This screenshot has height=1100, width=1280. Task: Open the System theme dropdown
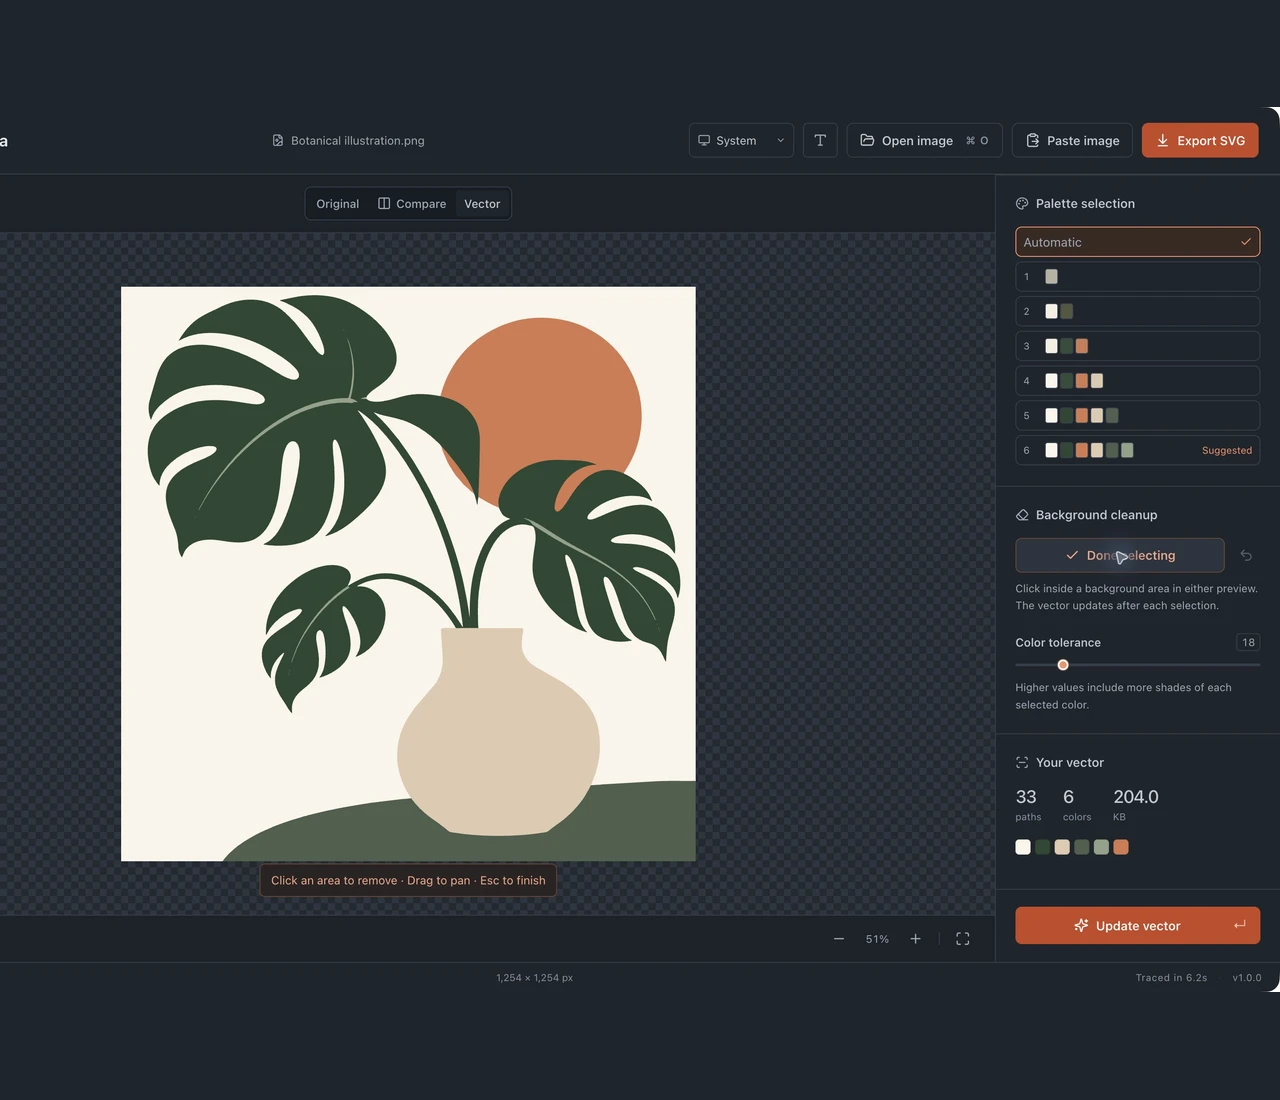(741, 140)
